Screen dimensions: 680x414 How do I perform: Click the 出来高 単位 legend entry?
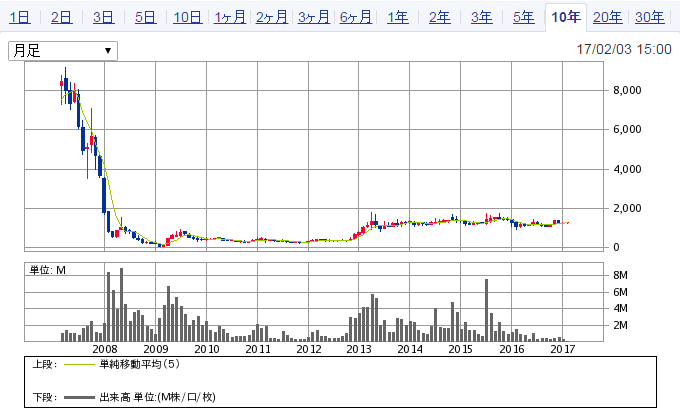[x=157, y=397]
